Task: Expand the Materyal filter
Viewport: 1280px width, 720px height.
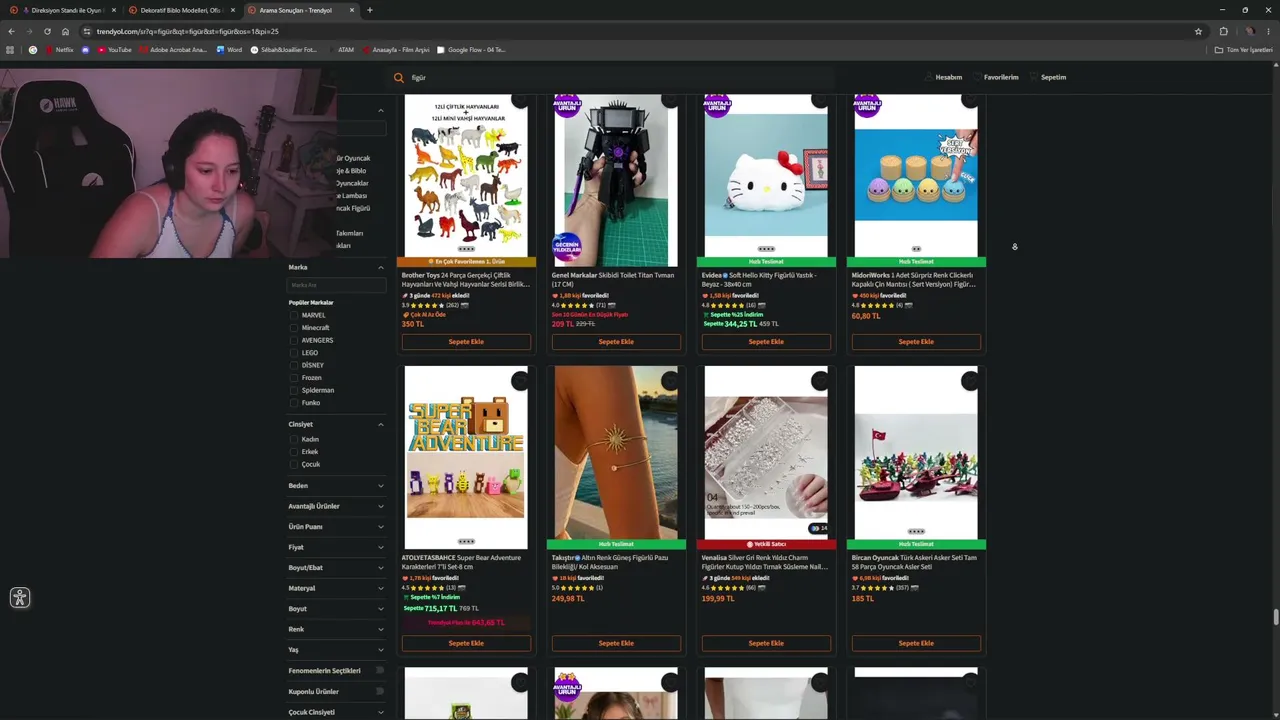Action: pyautogui.click(x=337, y=588)
